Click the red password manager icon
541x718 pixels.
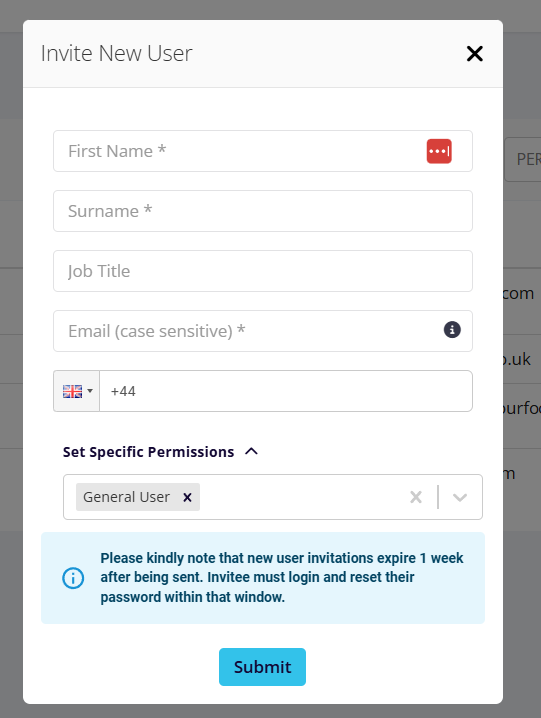[439, 151]
